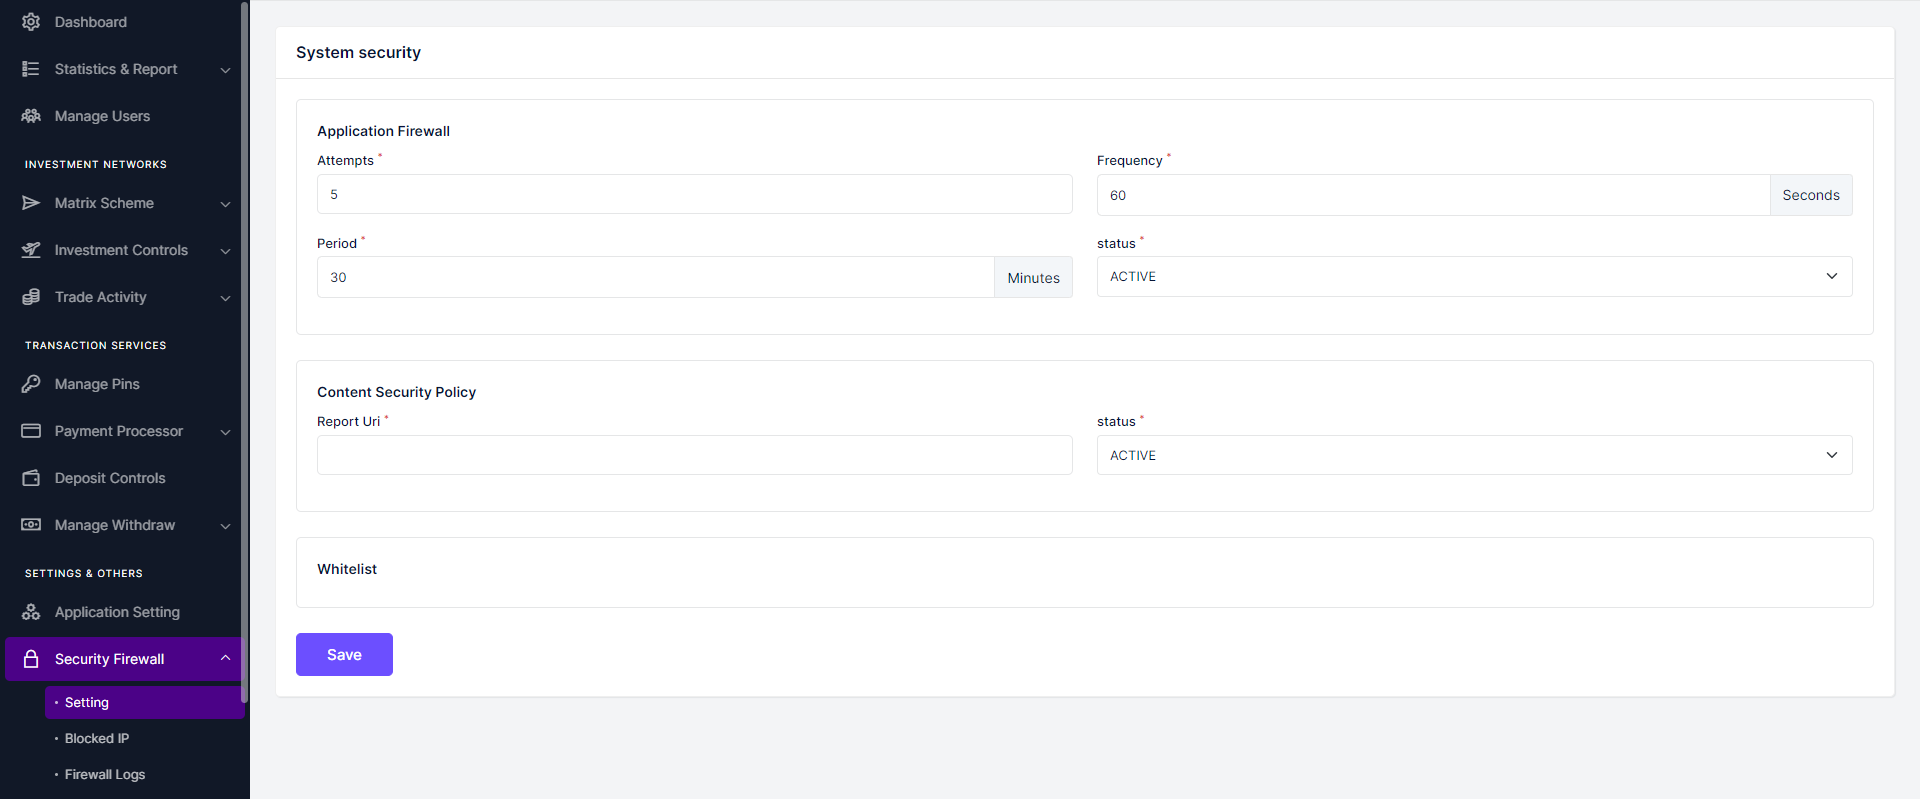Click the Content Security Policy title
The height and width of the screenshot is (799, 1920).
396,392
